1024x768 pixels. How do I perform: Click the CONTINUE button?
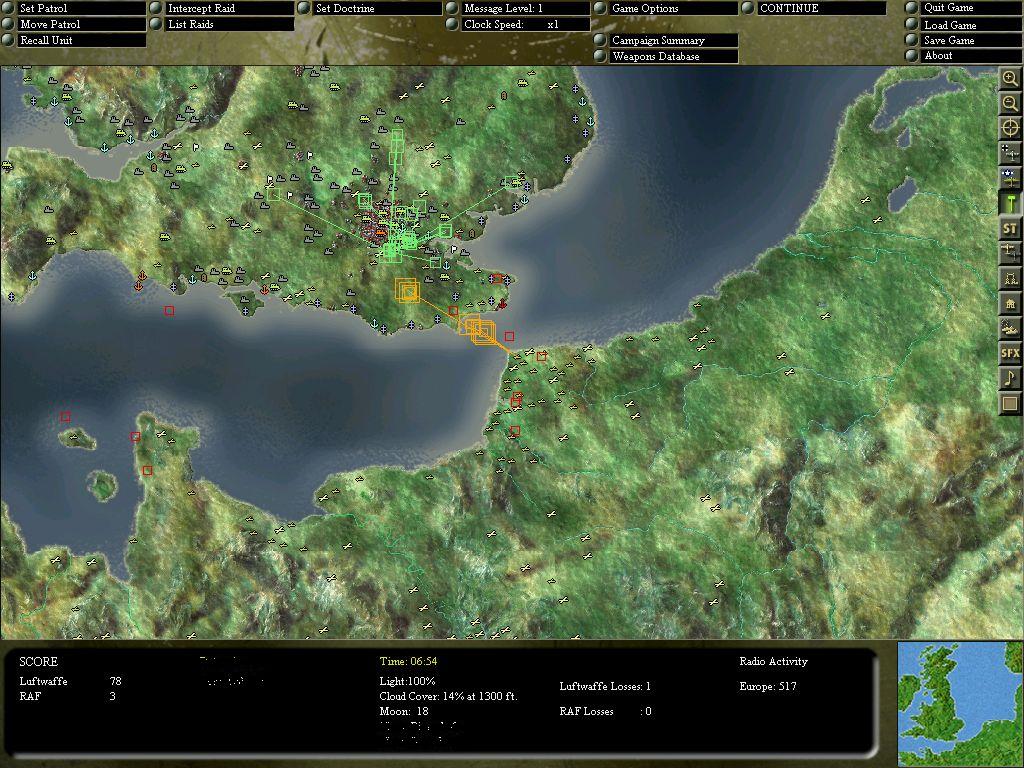[x=814, y=8]
